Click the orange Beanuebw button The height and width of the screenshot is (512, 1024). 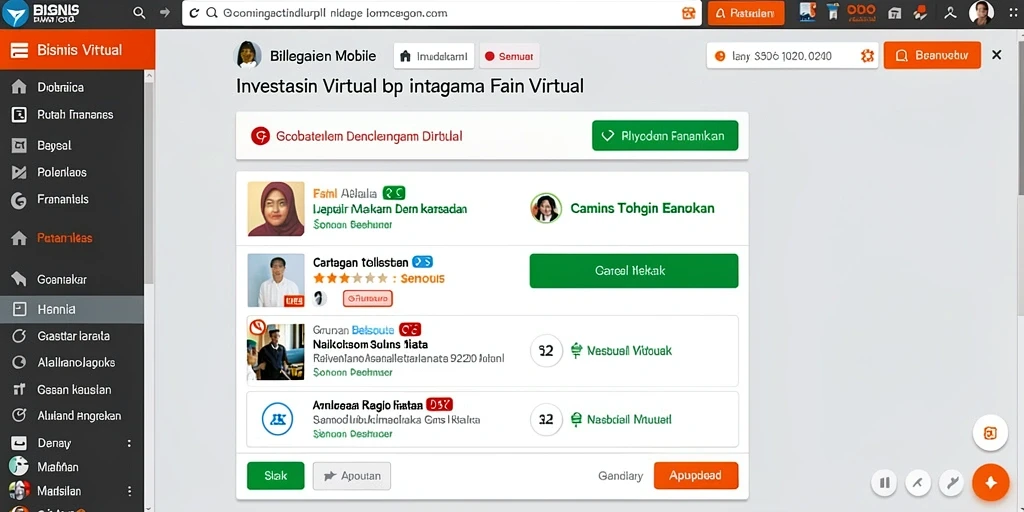932,56
